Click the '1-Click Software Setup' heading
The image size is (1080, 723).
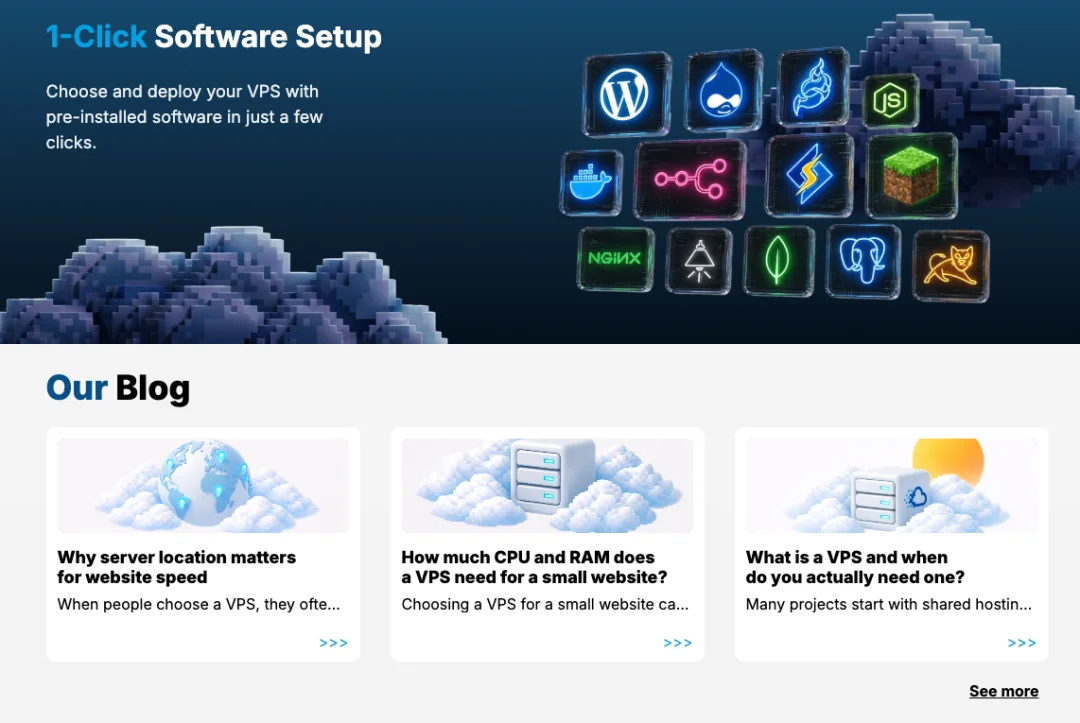pyautogui.click(x=214, y=36)
